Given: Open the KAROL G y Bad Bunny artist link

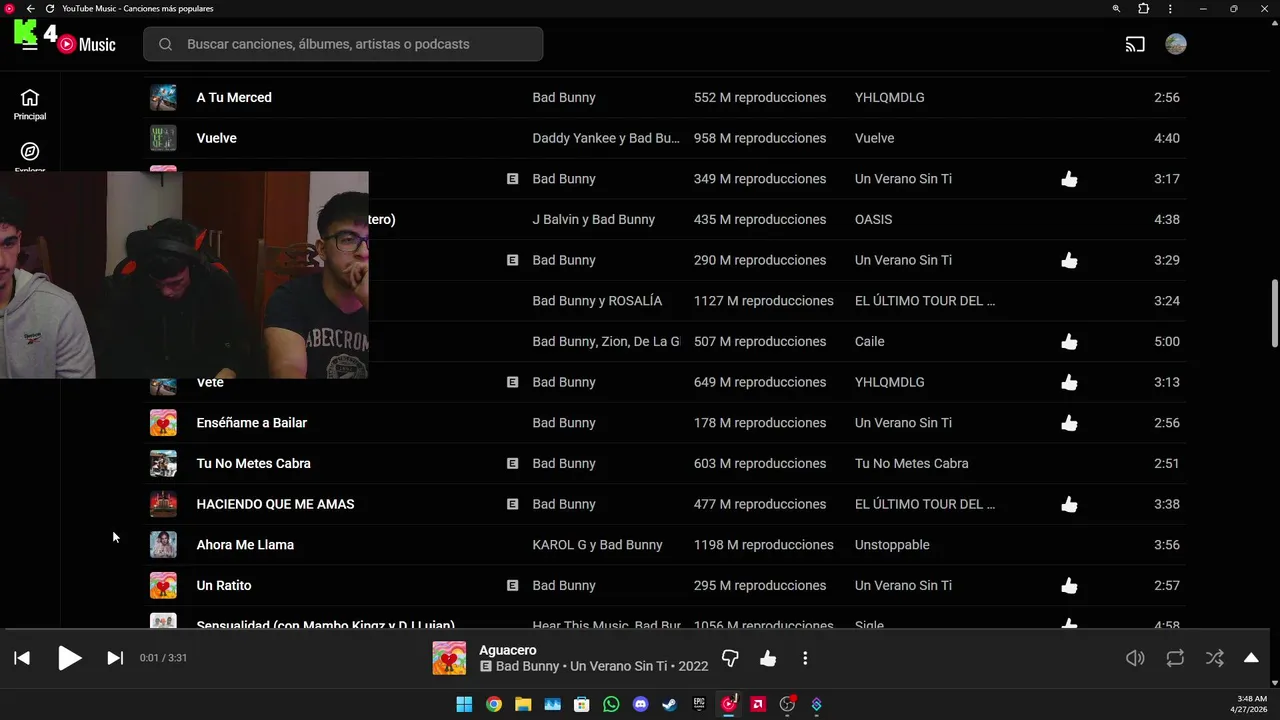Looking at the screenshot, I should pos(597,545).
